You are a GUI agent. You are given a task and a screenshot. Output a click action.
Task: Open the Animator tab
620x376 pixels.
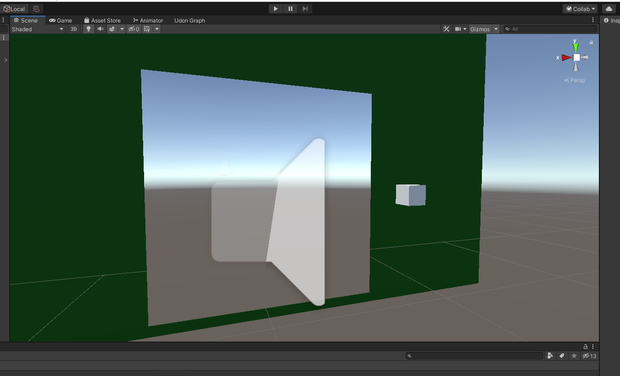point(148,20)
